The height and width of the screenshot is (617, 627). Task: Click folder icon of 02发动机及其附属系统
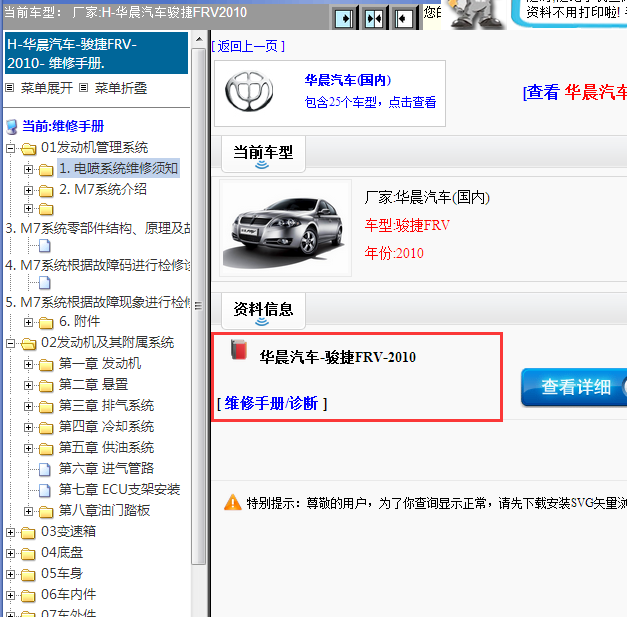pyautogui.click(x=28, y=343)
